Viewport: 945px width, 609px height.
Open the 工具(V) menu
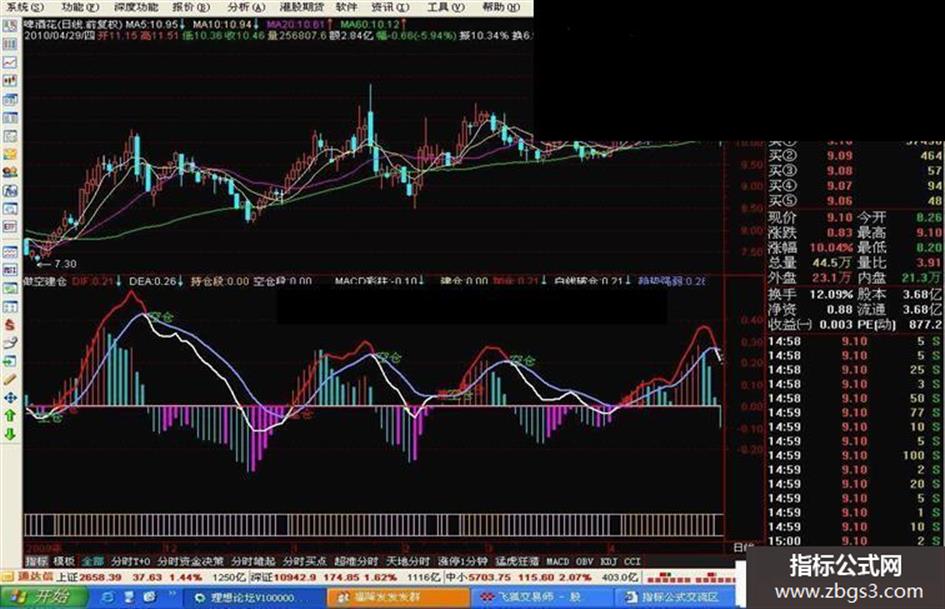(x=445, y=7)
